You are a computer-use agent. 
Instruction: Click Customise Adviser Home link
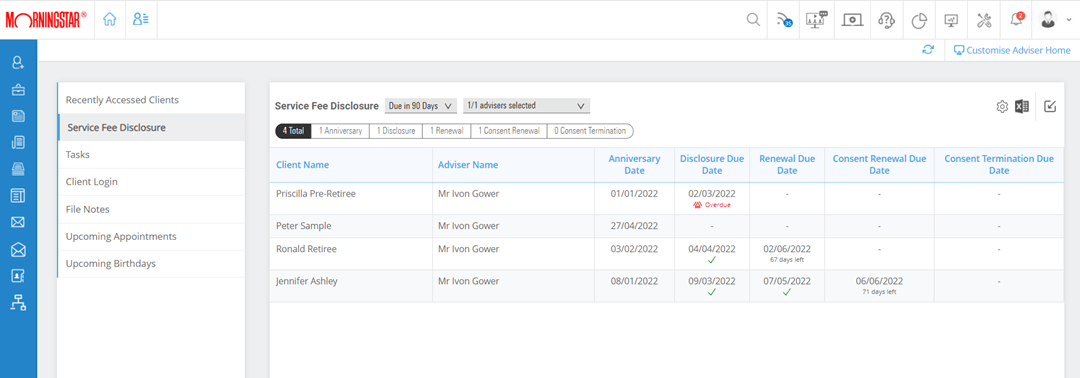pos(1012,50)
